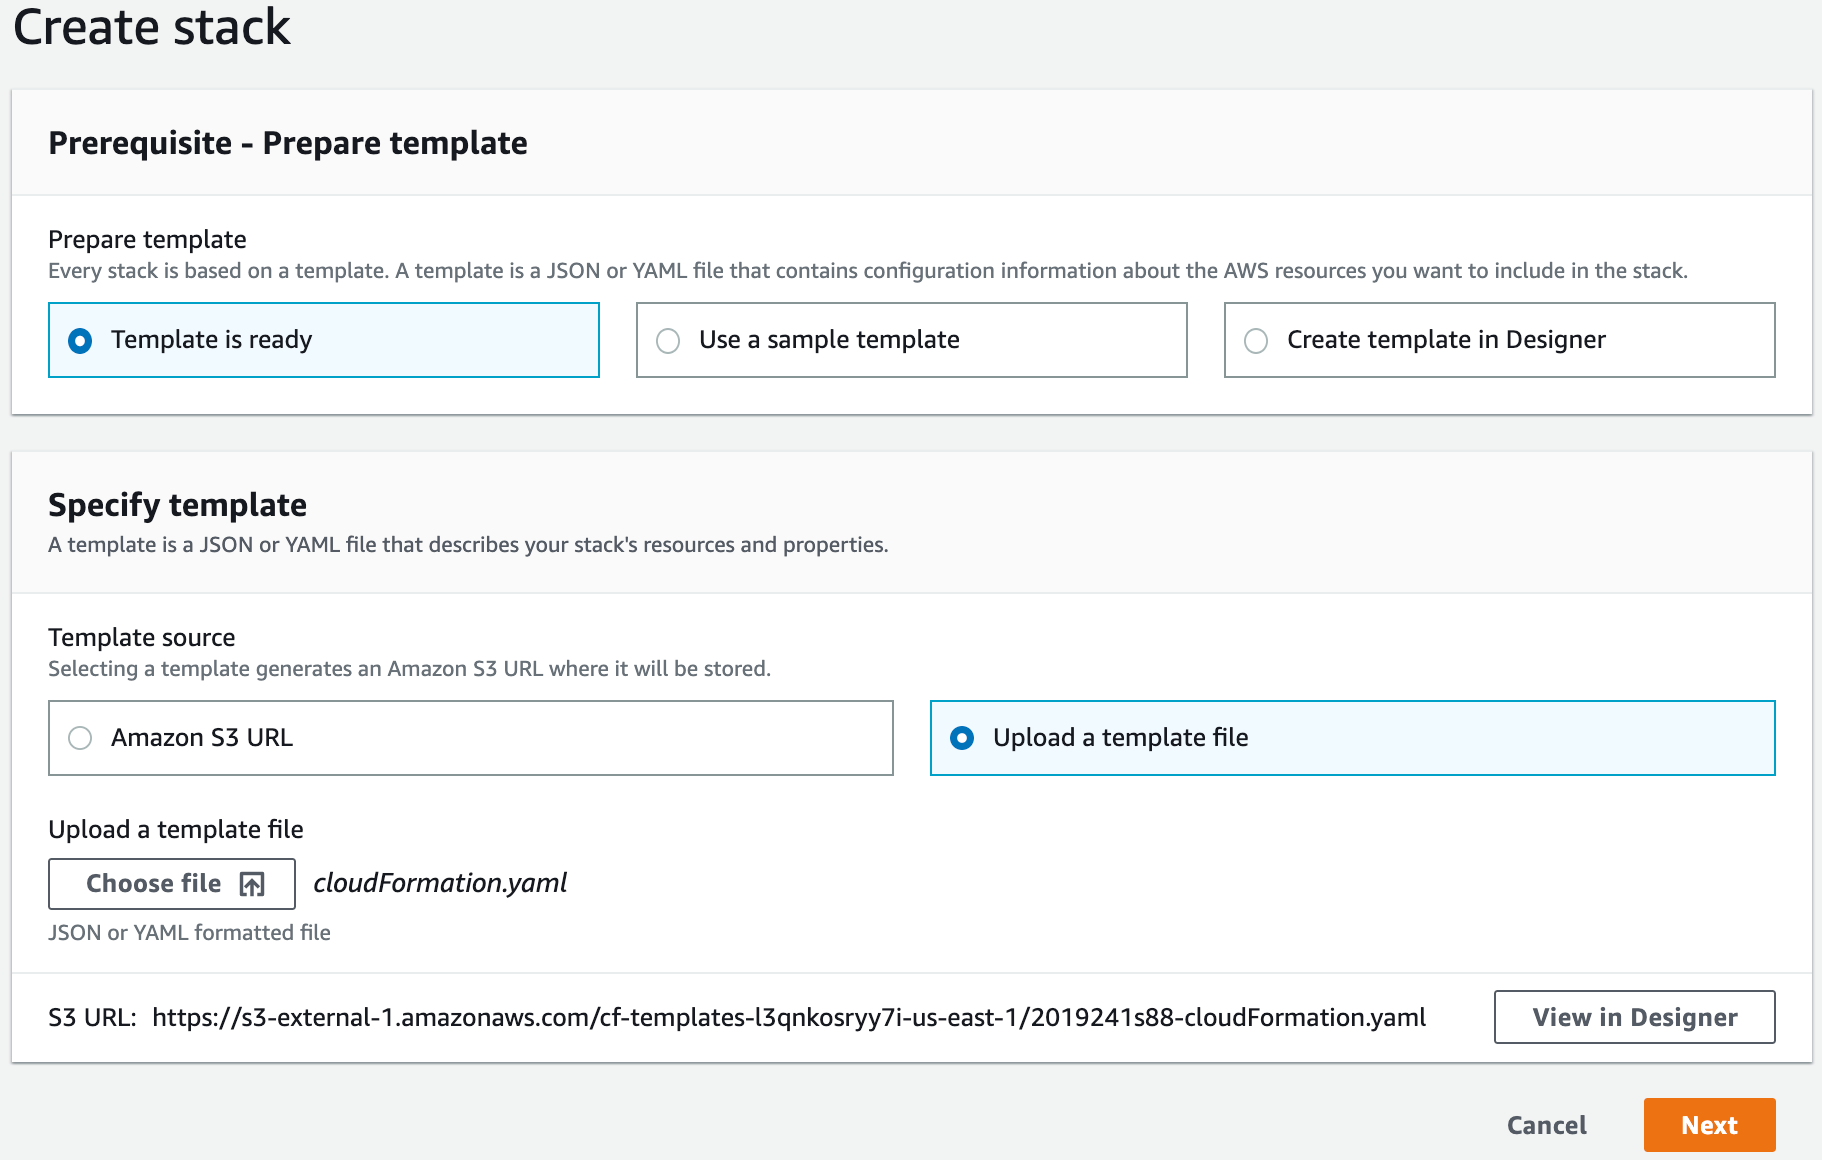Select the "Template is ready" radio option
This screenshot has height=1160, width=1822.
(80, 341)
